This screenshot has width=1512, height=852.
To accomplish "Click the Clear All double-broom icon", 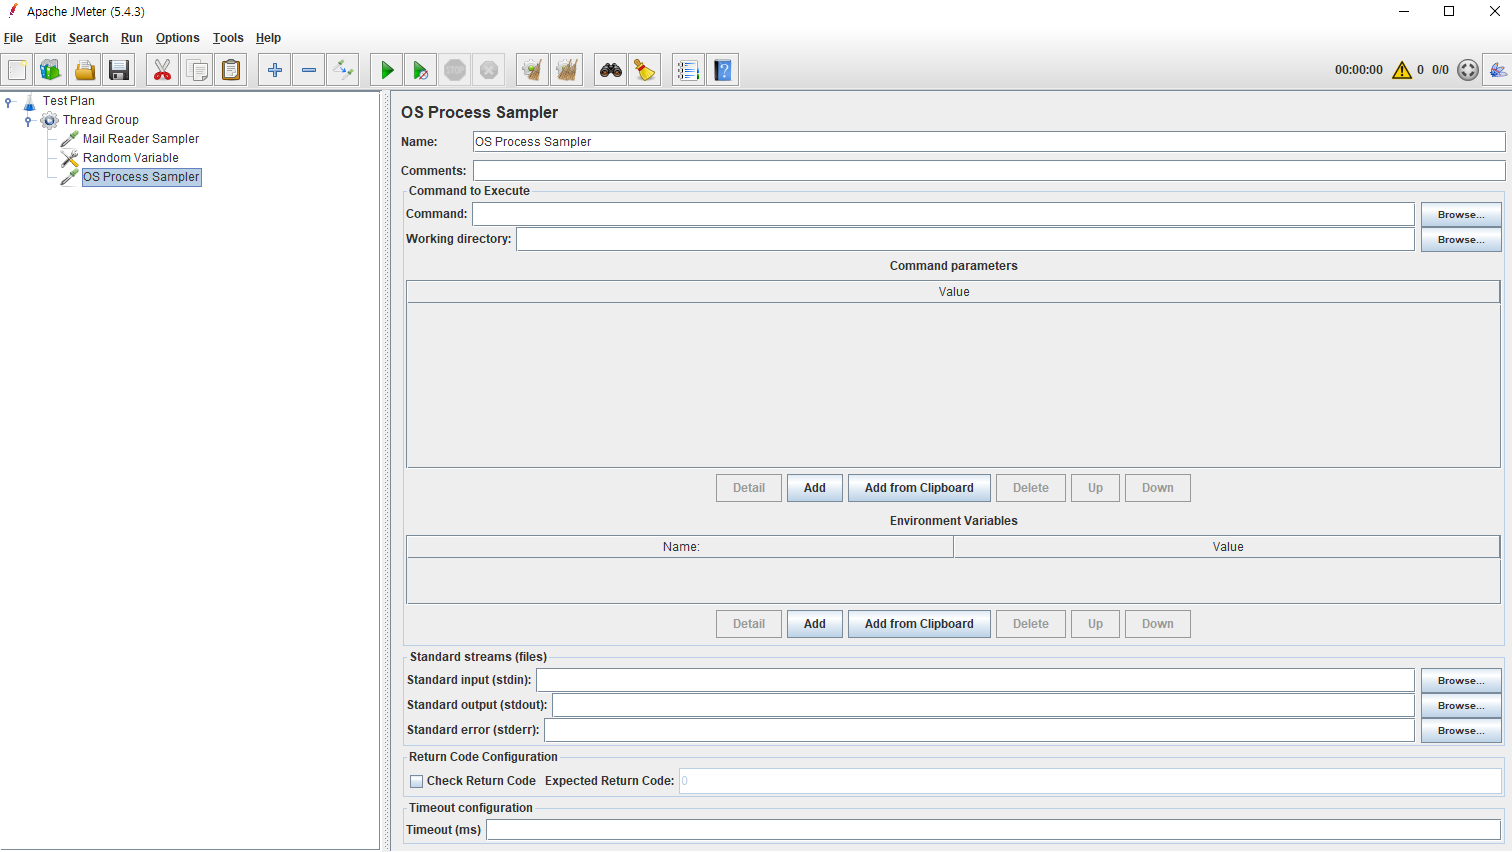I will (x=567, y=70).
